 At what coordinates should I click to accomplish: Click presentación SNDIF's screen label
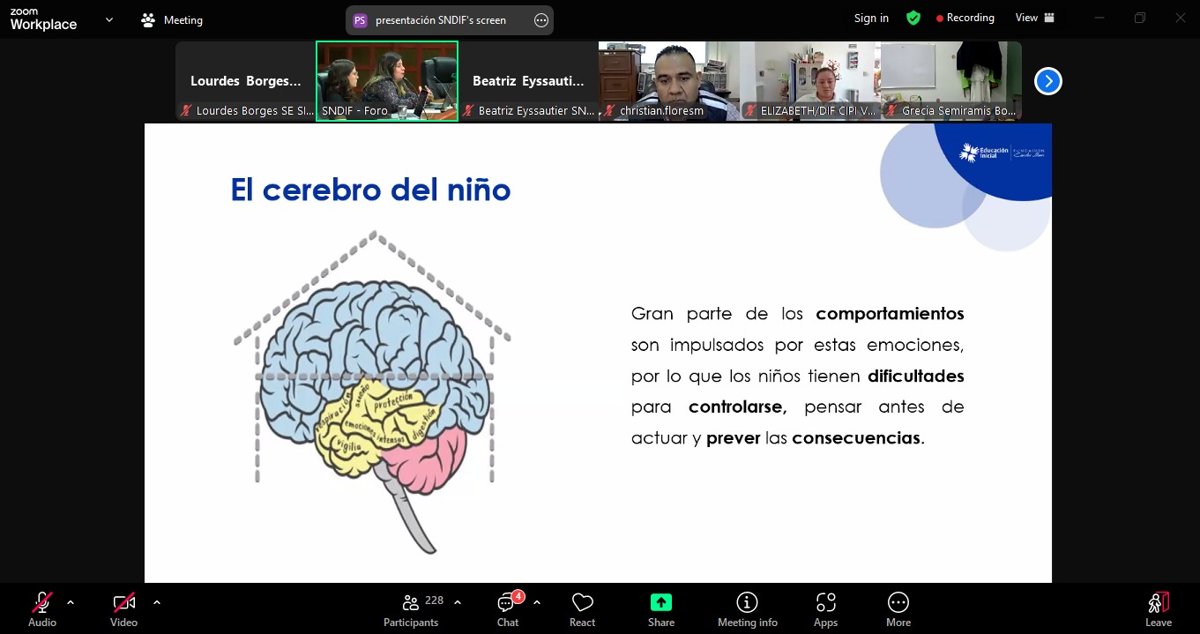441,20
